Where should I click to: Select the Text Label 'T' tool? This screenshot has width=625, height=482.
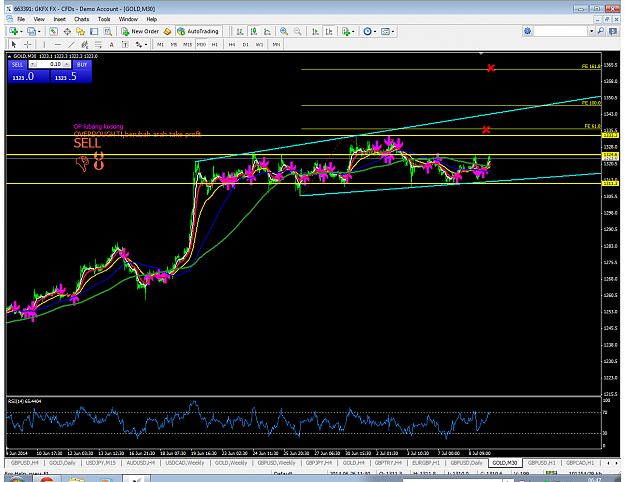pos(125,44)
